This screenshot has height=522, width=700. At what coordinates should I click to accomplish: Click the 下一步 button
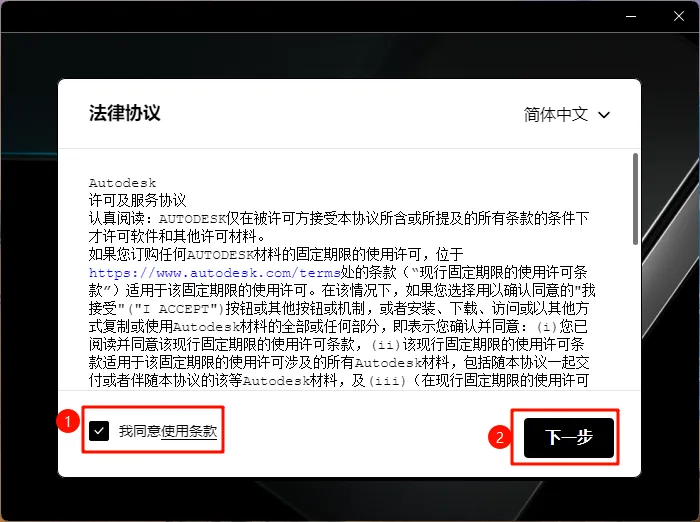[569, 438]
